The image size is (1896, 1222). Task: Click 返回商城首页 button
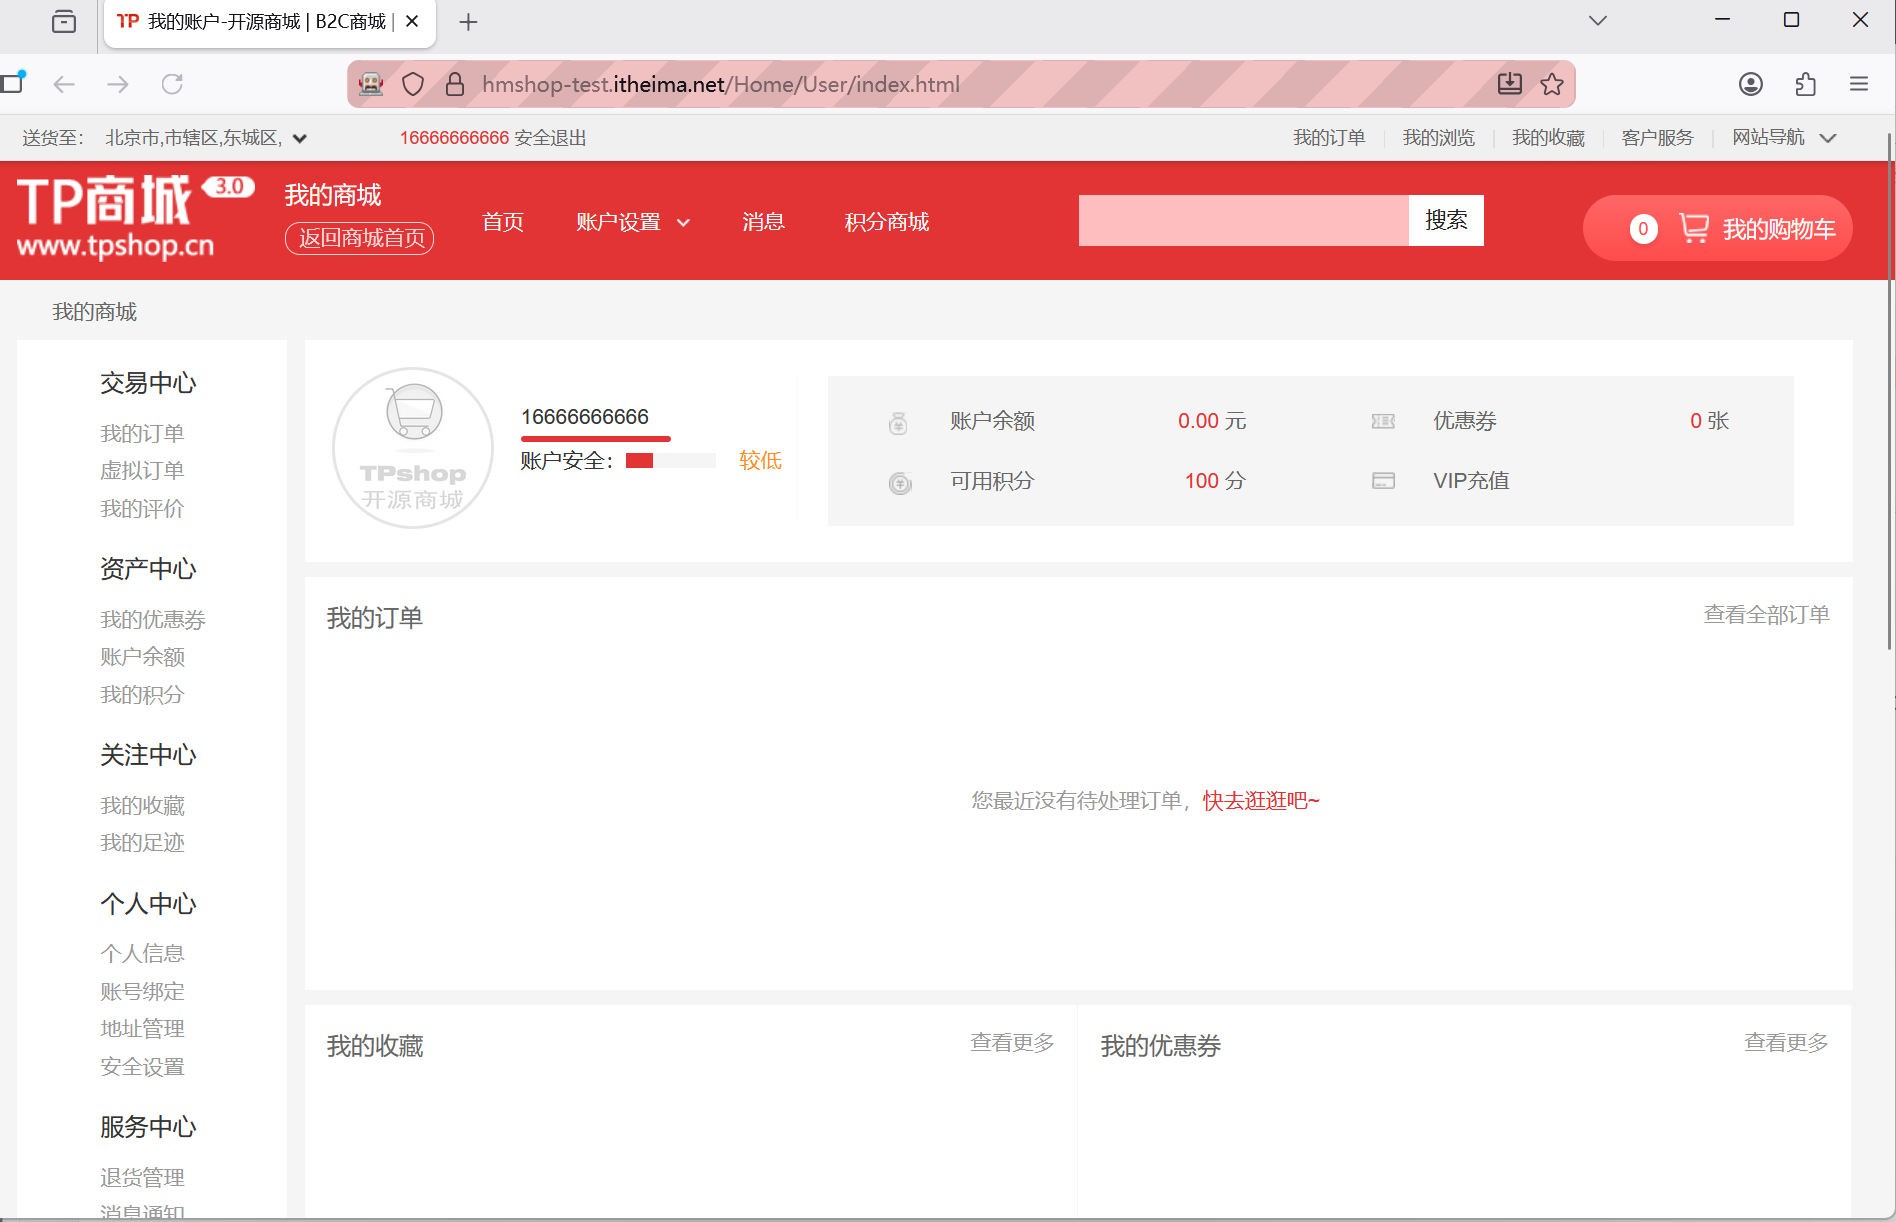(360, 238)
